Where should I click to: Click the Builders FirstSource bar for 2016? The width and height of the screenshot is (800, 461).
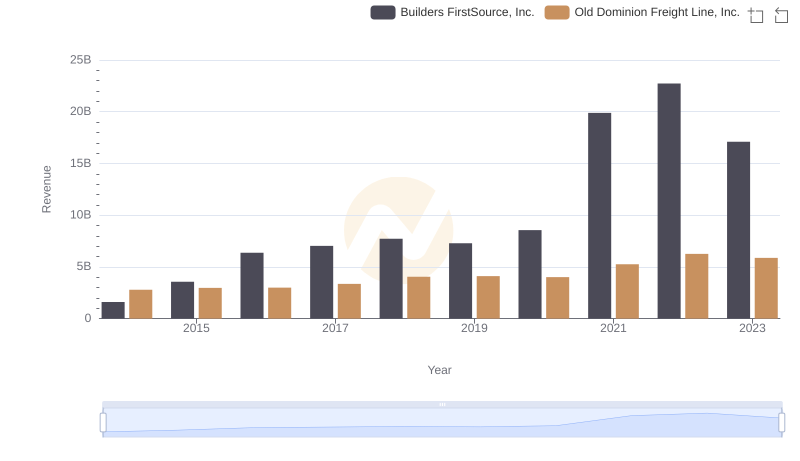252,286
